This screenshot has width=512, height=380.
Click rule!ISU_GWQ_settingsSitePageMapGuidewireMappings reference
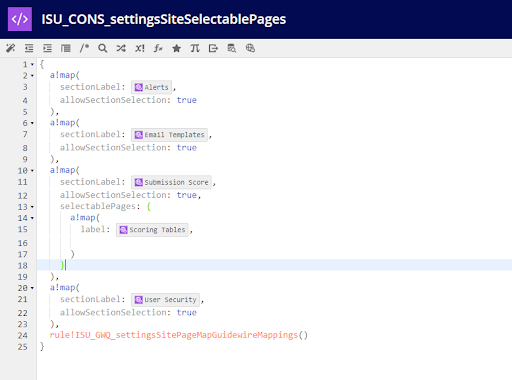tap(174, 335)
